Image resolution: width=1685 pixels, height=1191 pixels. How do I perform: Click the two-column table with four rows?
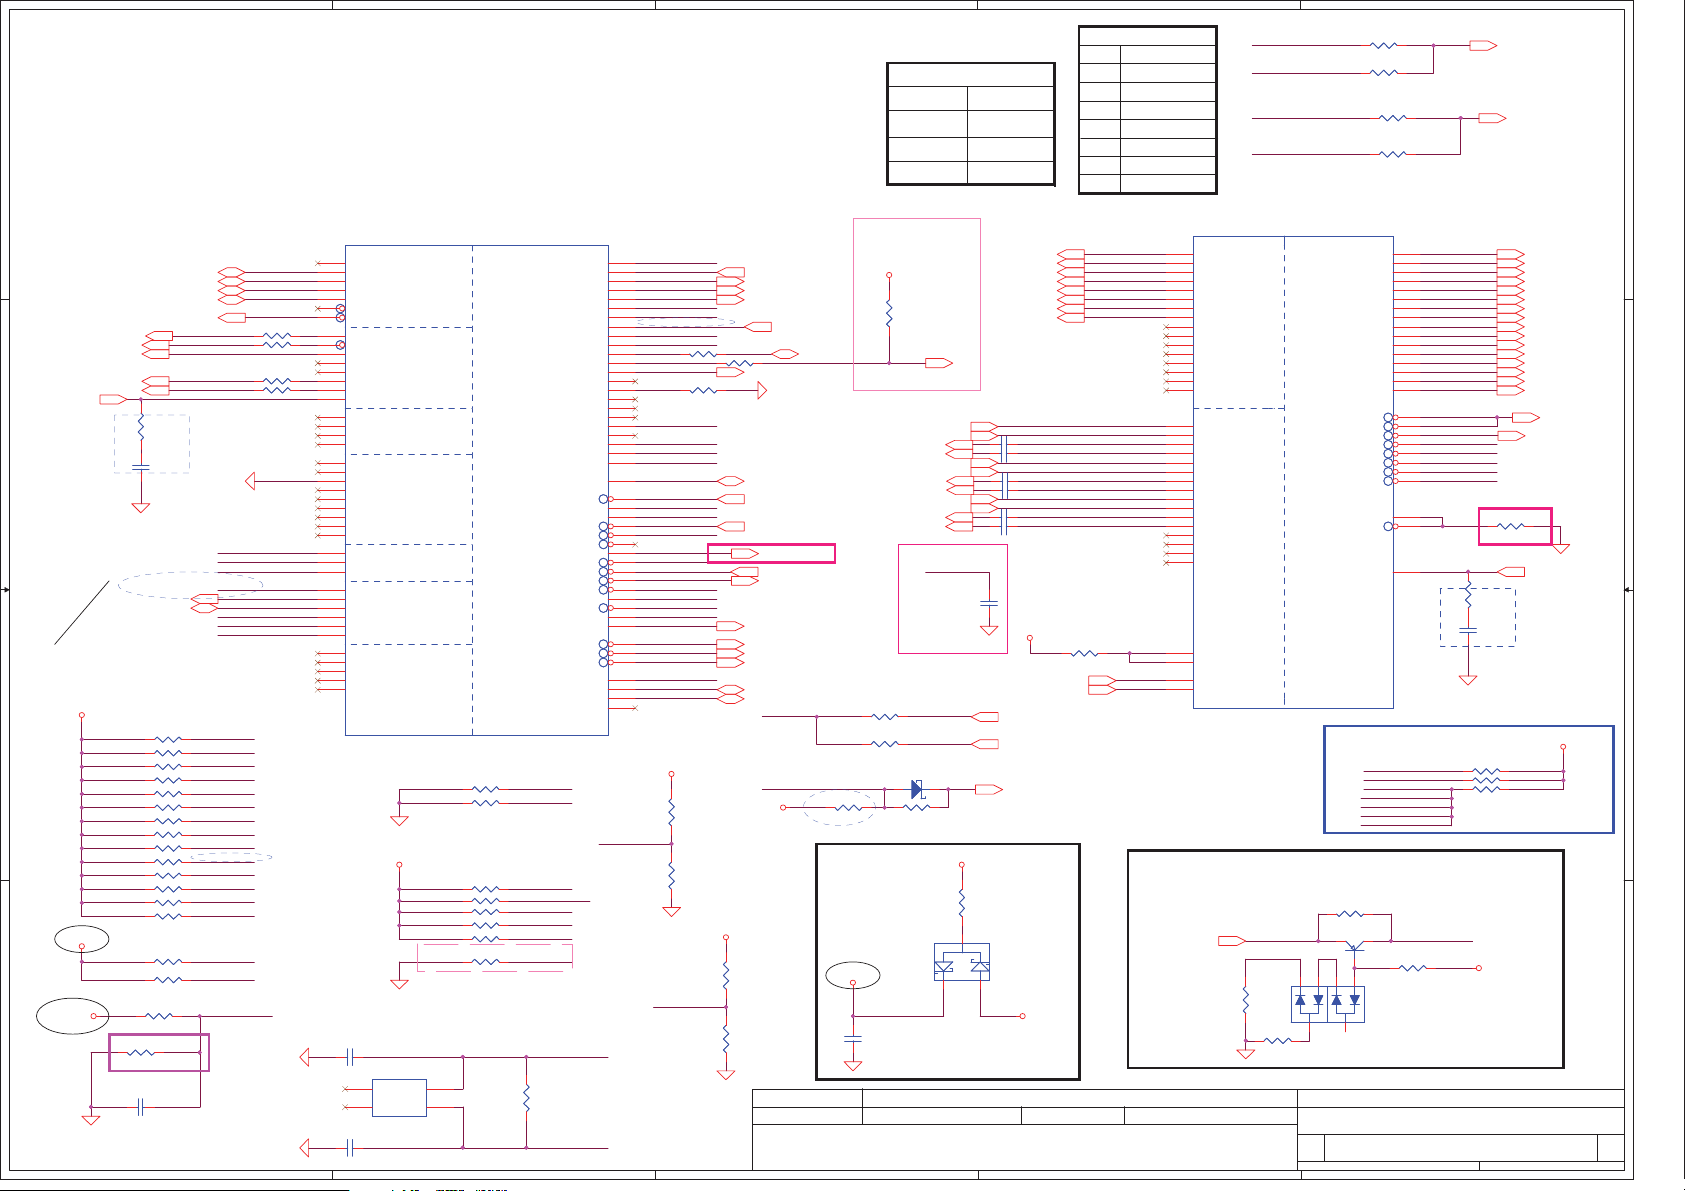[971, 124]
